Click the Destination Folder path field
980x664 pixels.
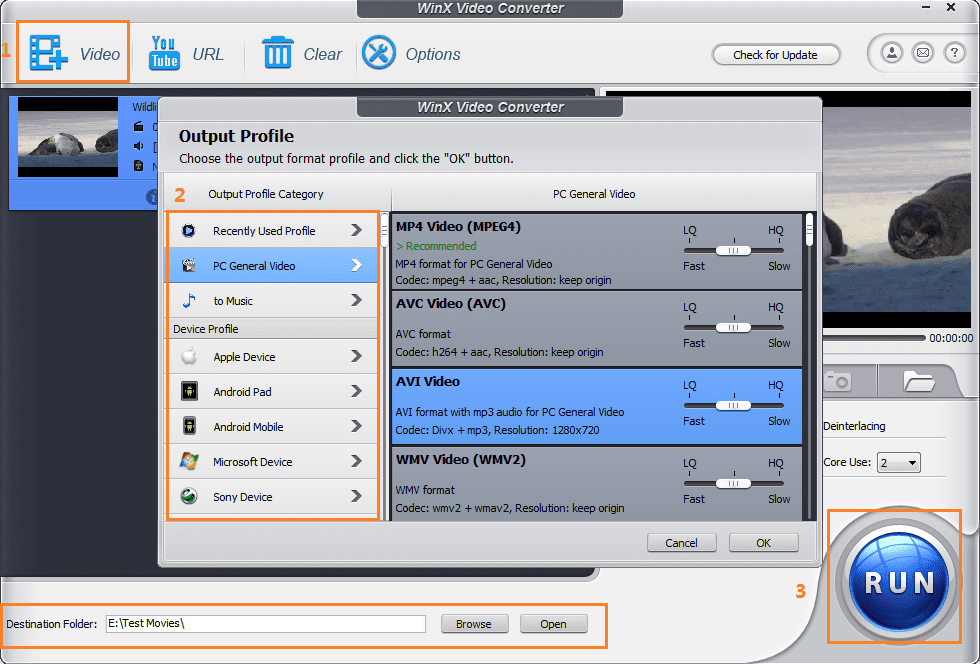click(x=266, y=623)
